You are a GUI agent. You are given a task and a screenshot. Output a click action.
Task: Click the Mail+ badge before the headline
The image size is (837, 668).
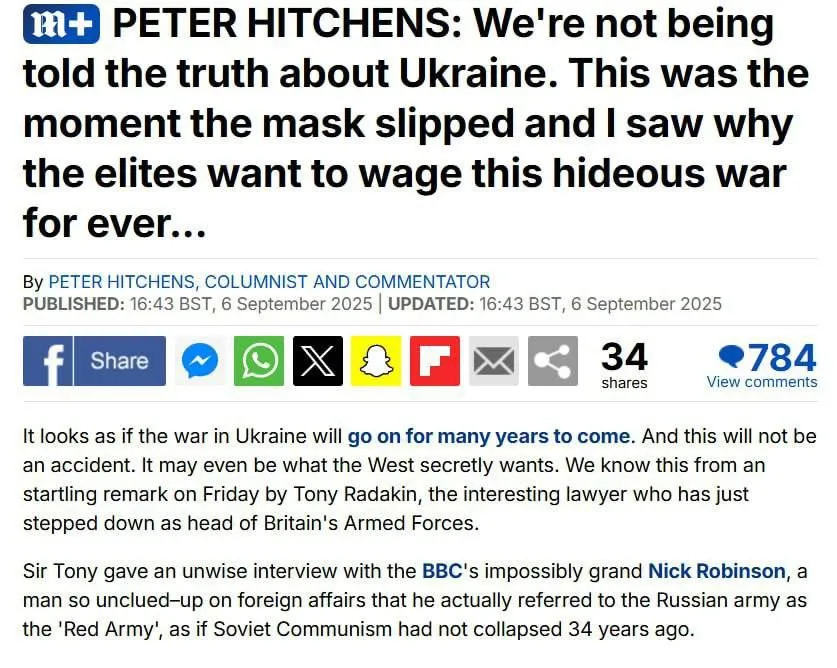click(x=61, y=25)
